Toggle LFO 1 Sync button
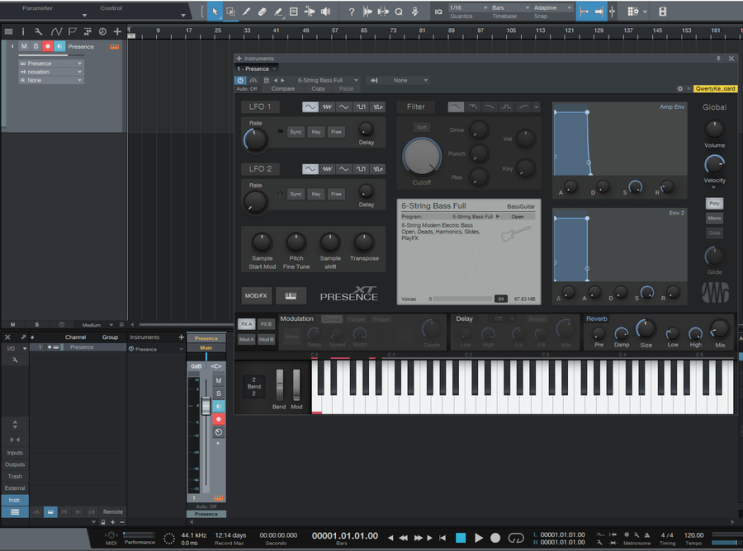743x551 pixels. coord(296,131)
